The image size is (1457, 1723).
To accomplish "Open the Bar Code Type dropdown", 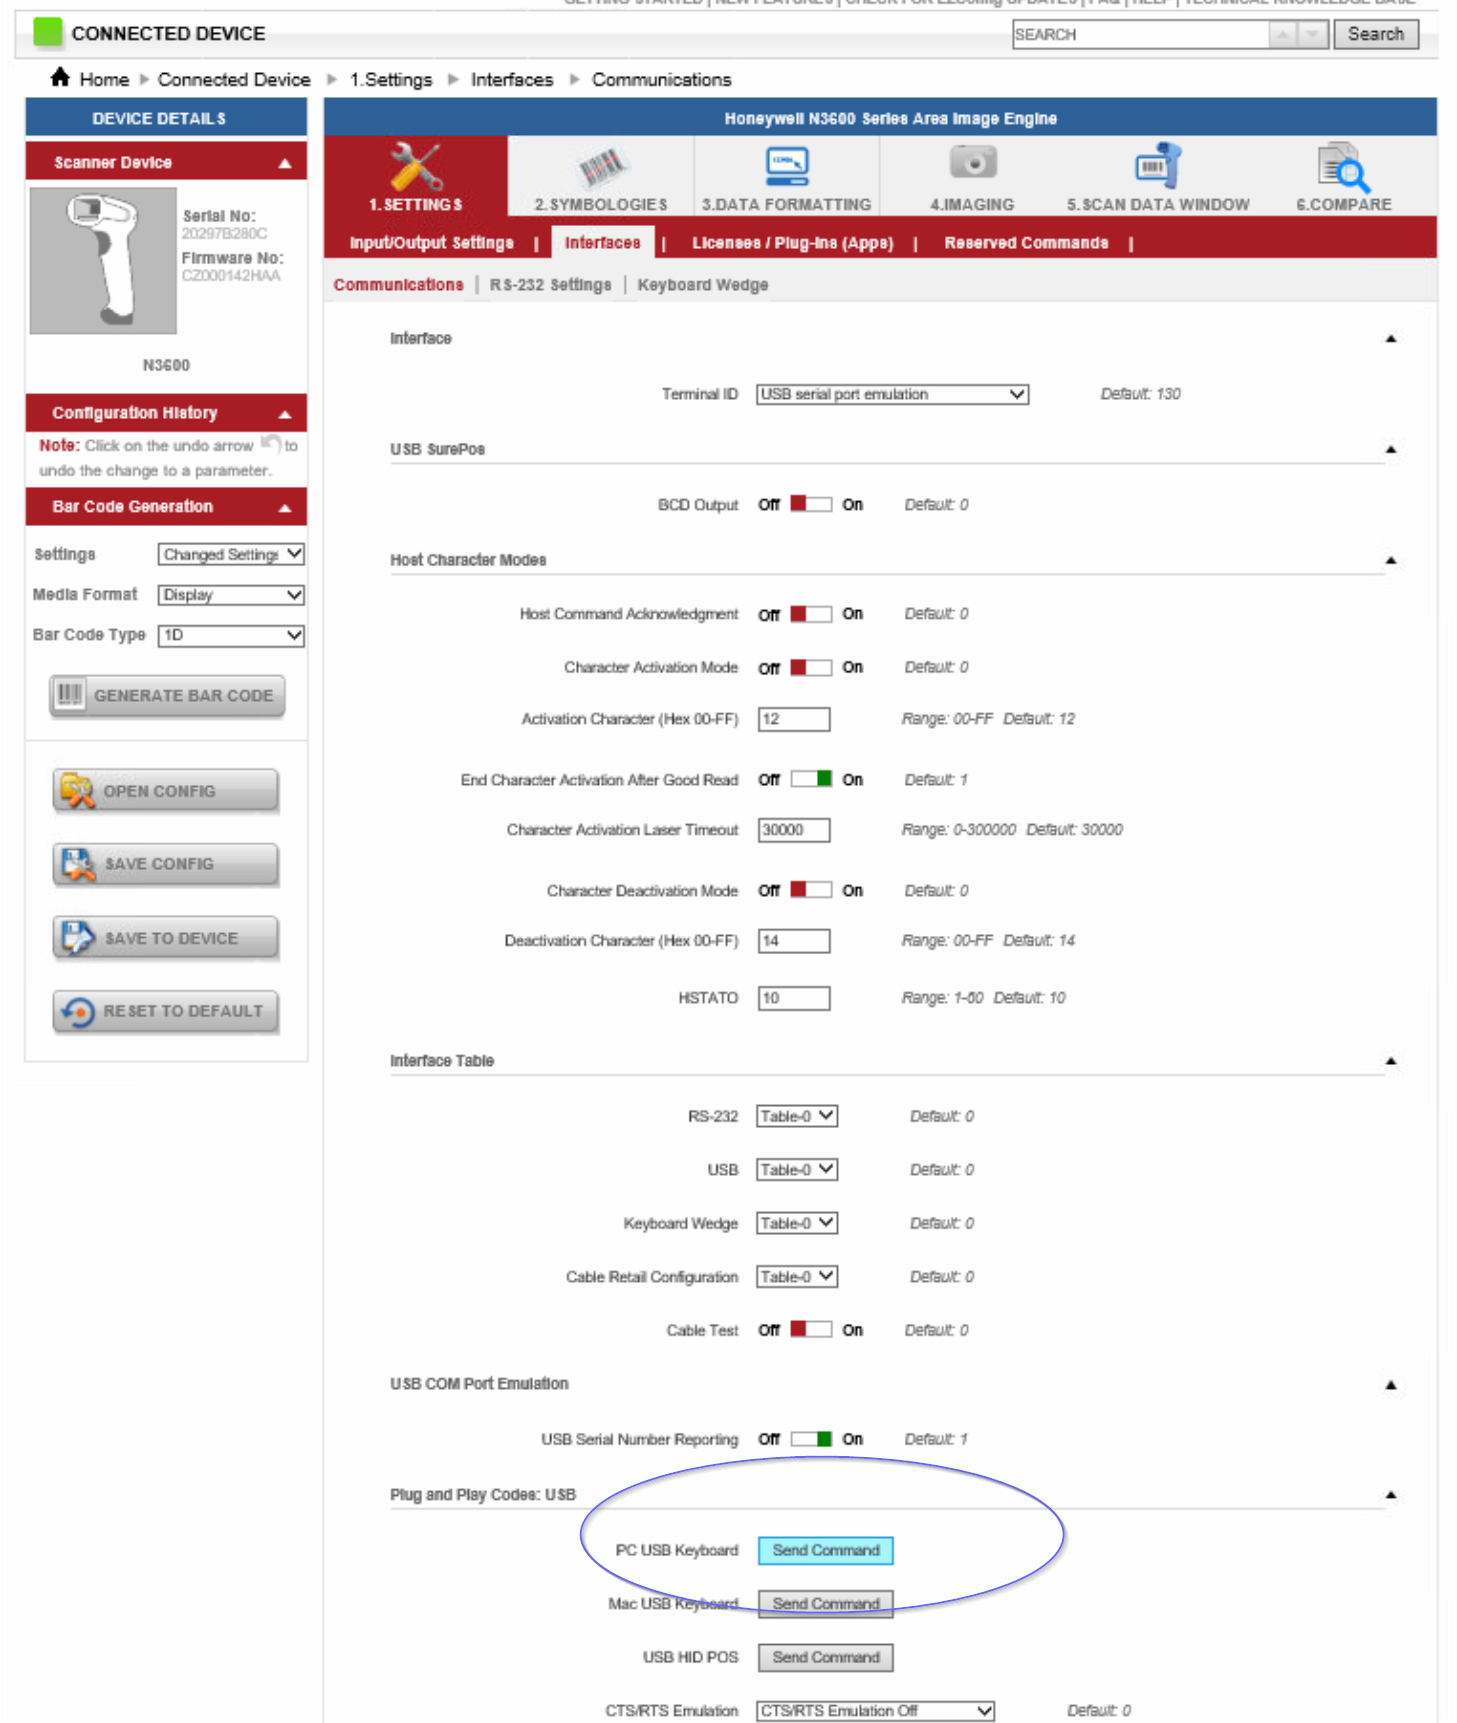I will point(231,635).
